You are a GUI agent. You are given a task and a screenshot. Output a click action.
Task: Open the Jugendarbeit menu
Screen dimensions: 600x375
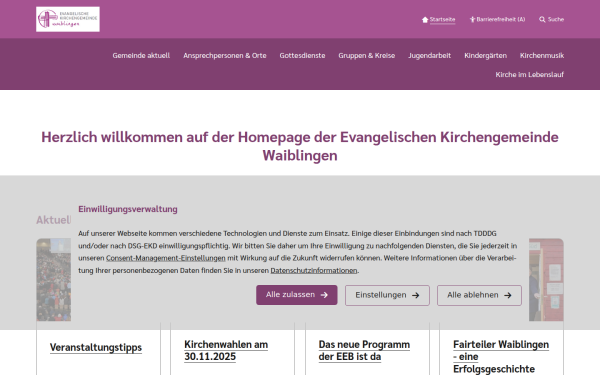click(x=429, y=55)
